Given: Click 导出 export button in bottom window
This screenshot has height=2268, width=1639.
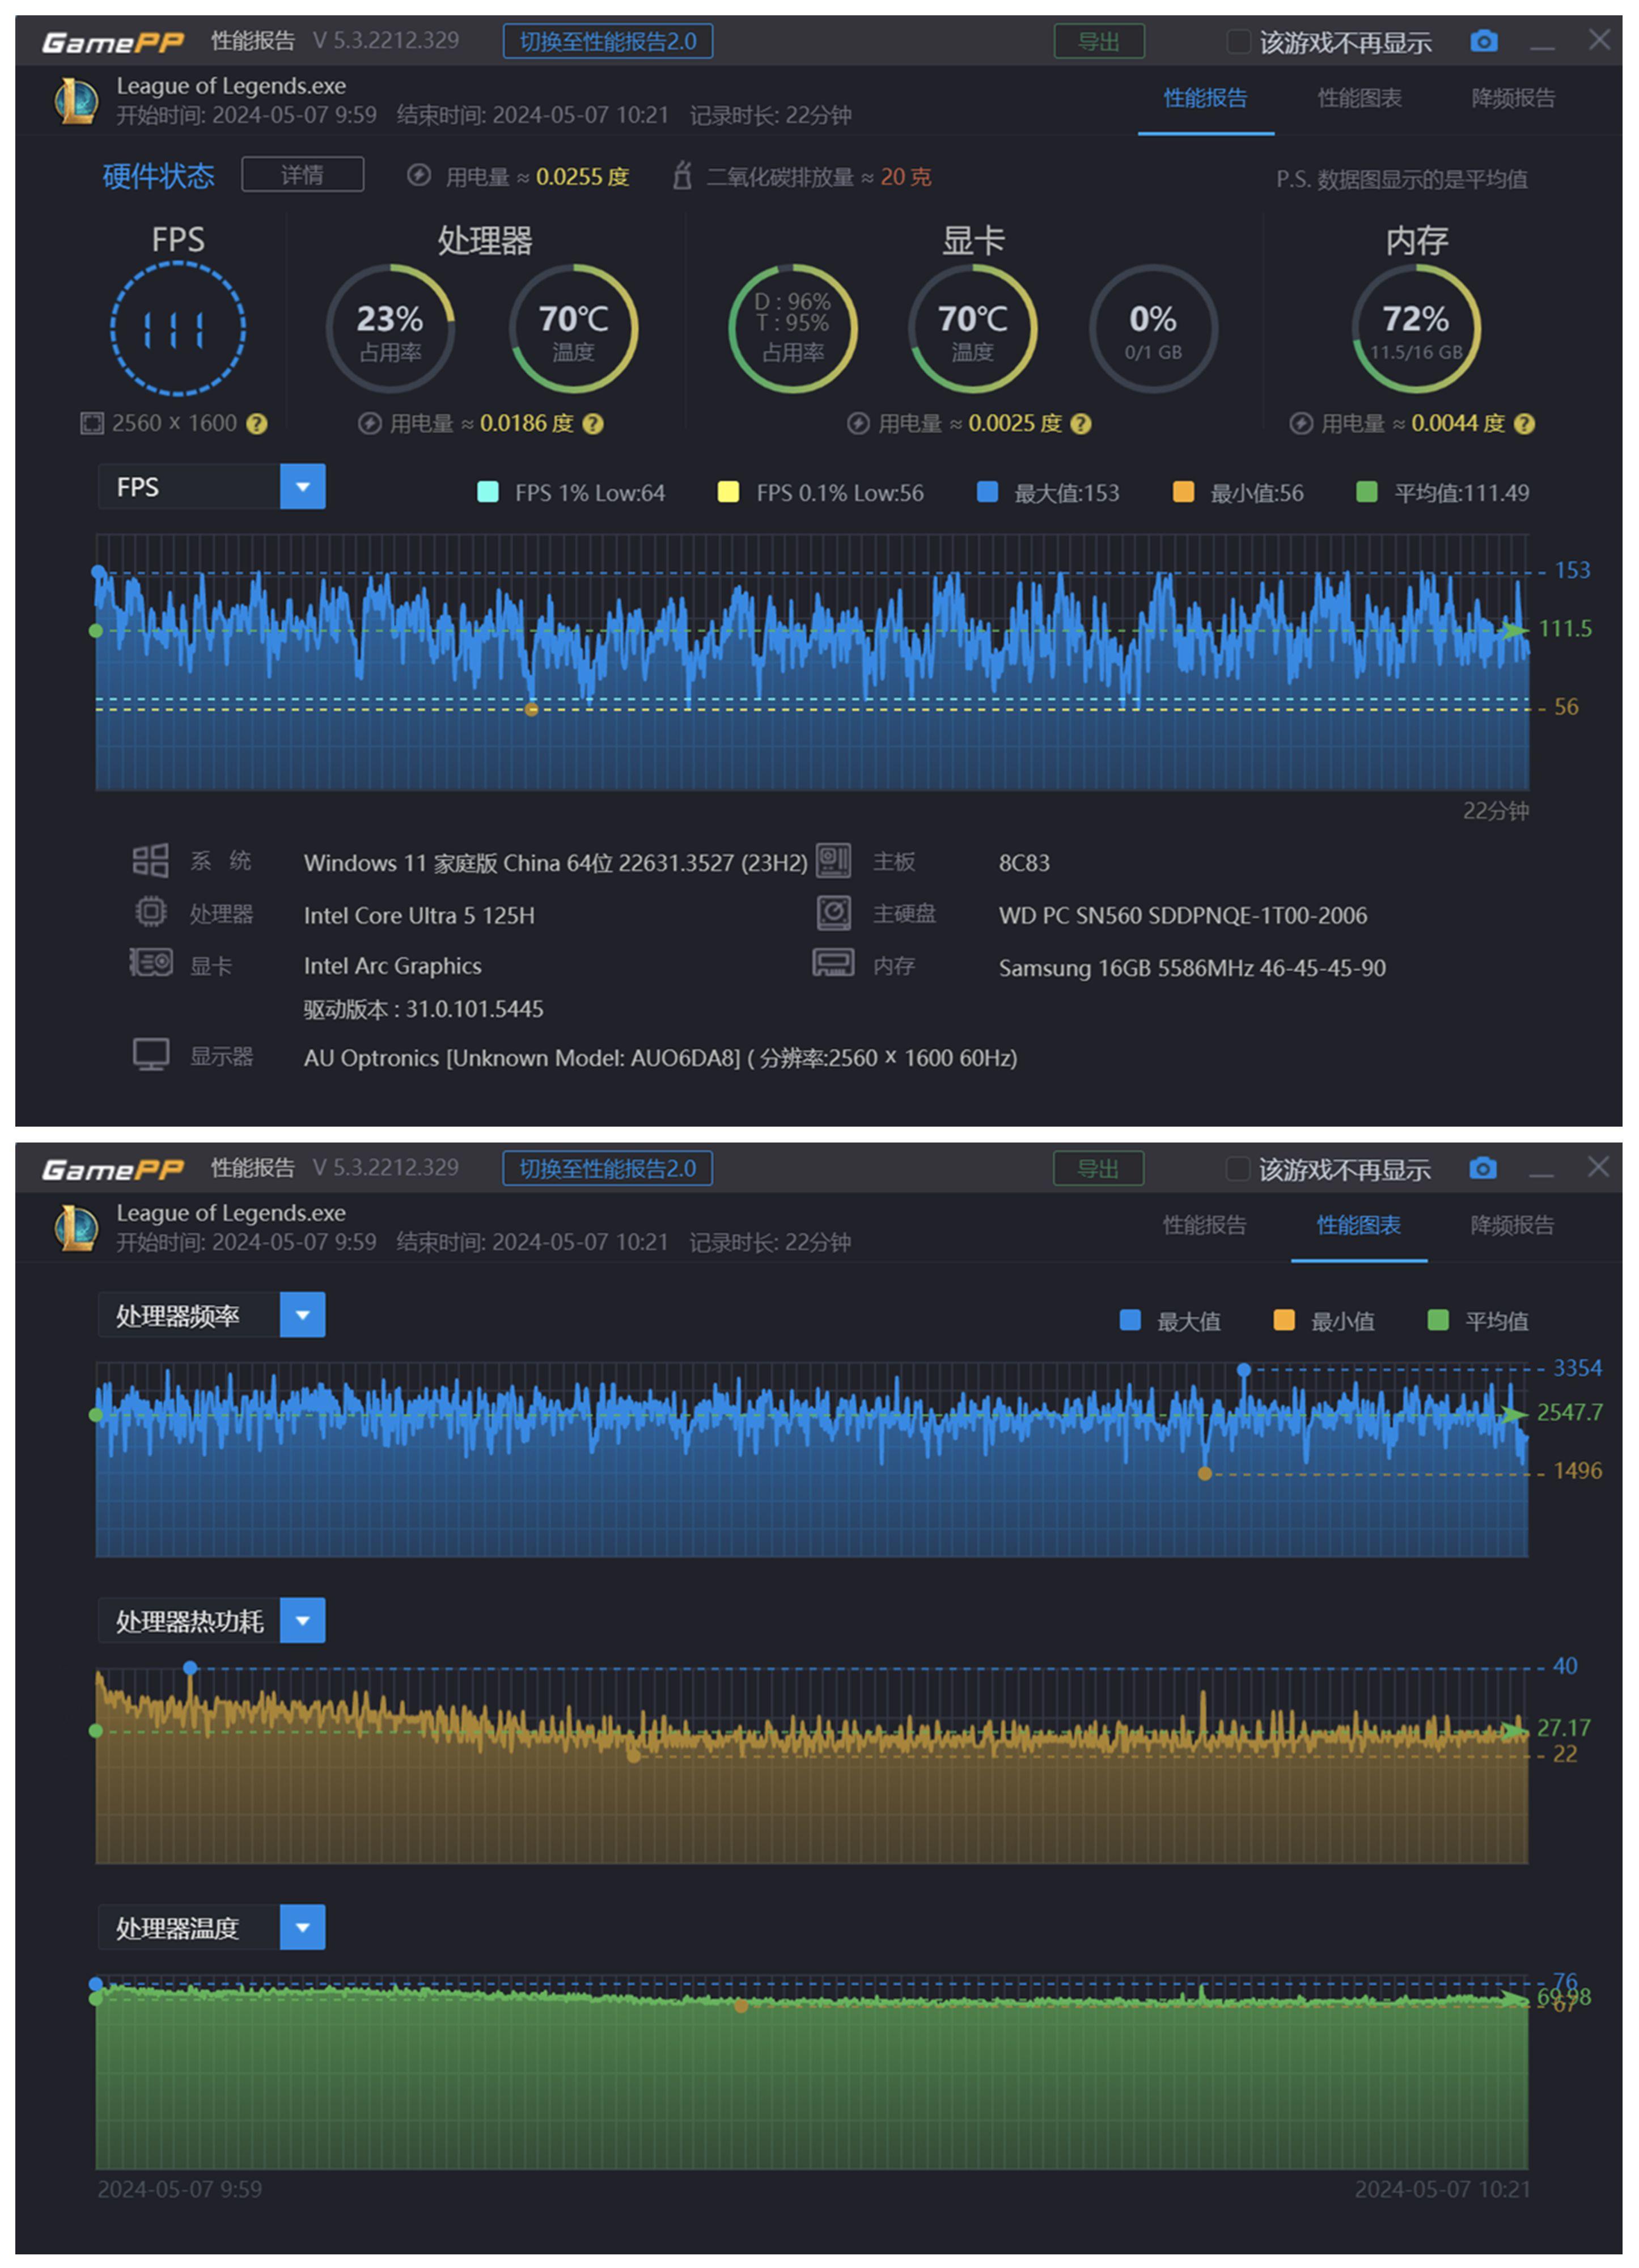Looking at the screenshot, I should tap(1099, 1168).
